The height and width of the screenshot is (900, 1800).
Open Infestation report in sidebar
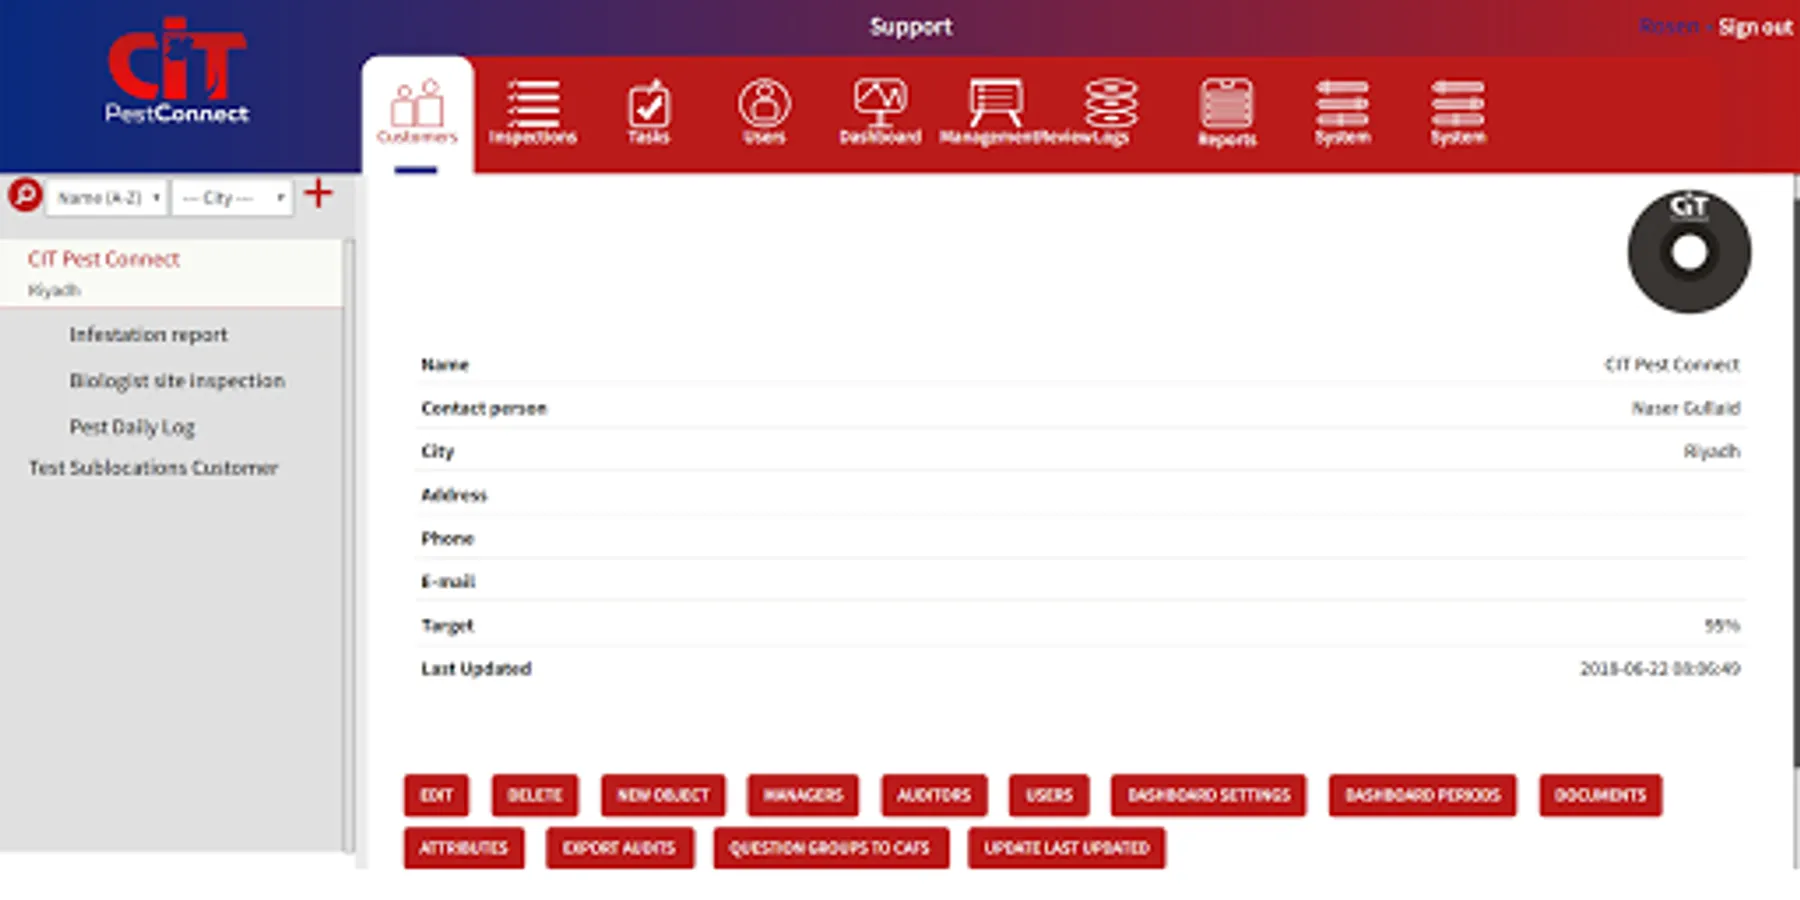(x=148, y=335)
